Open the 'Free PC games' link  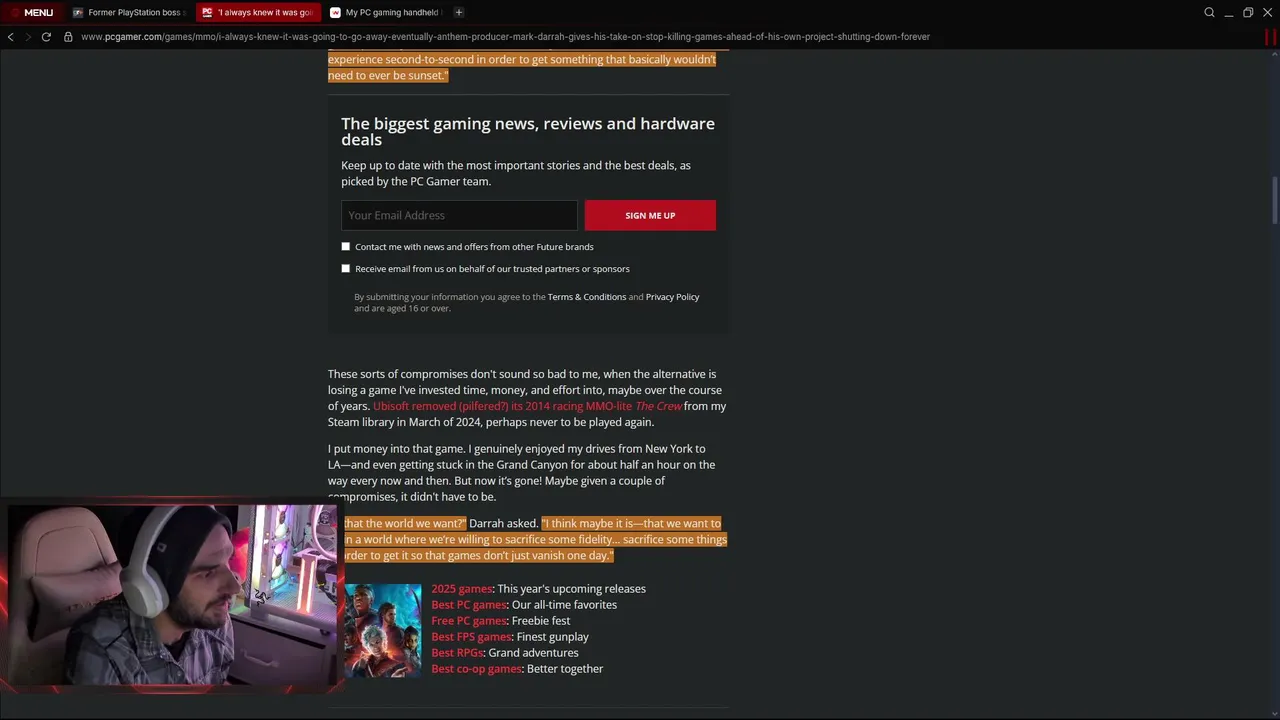click(469, 621)
